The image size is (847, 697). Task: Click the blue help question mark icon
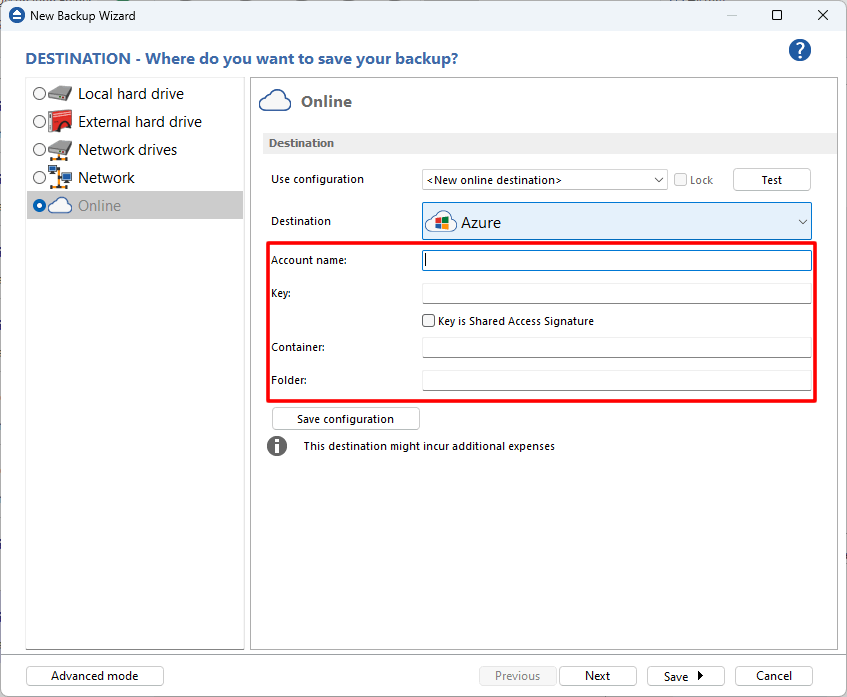[x=799, y=51]
